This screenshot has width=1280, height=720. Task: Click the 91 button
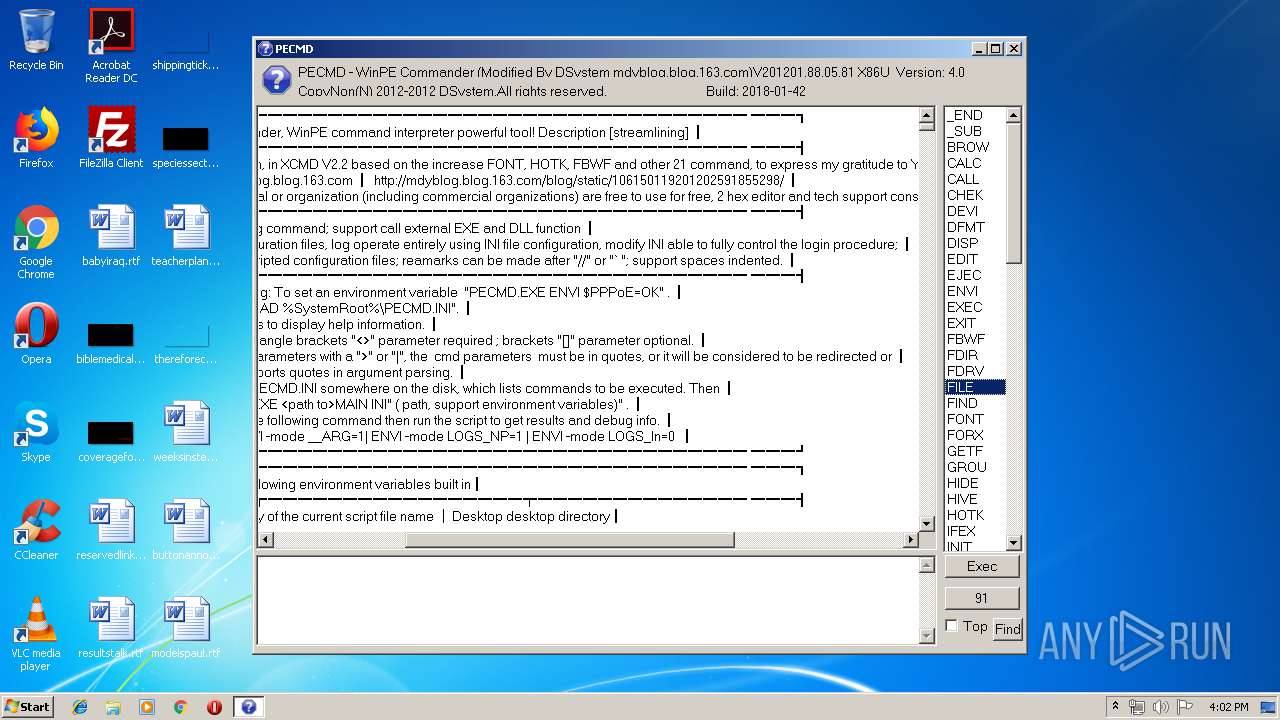point(981,598)
